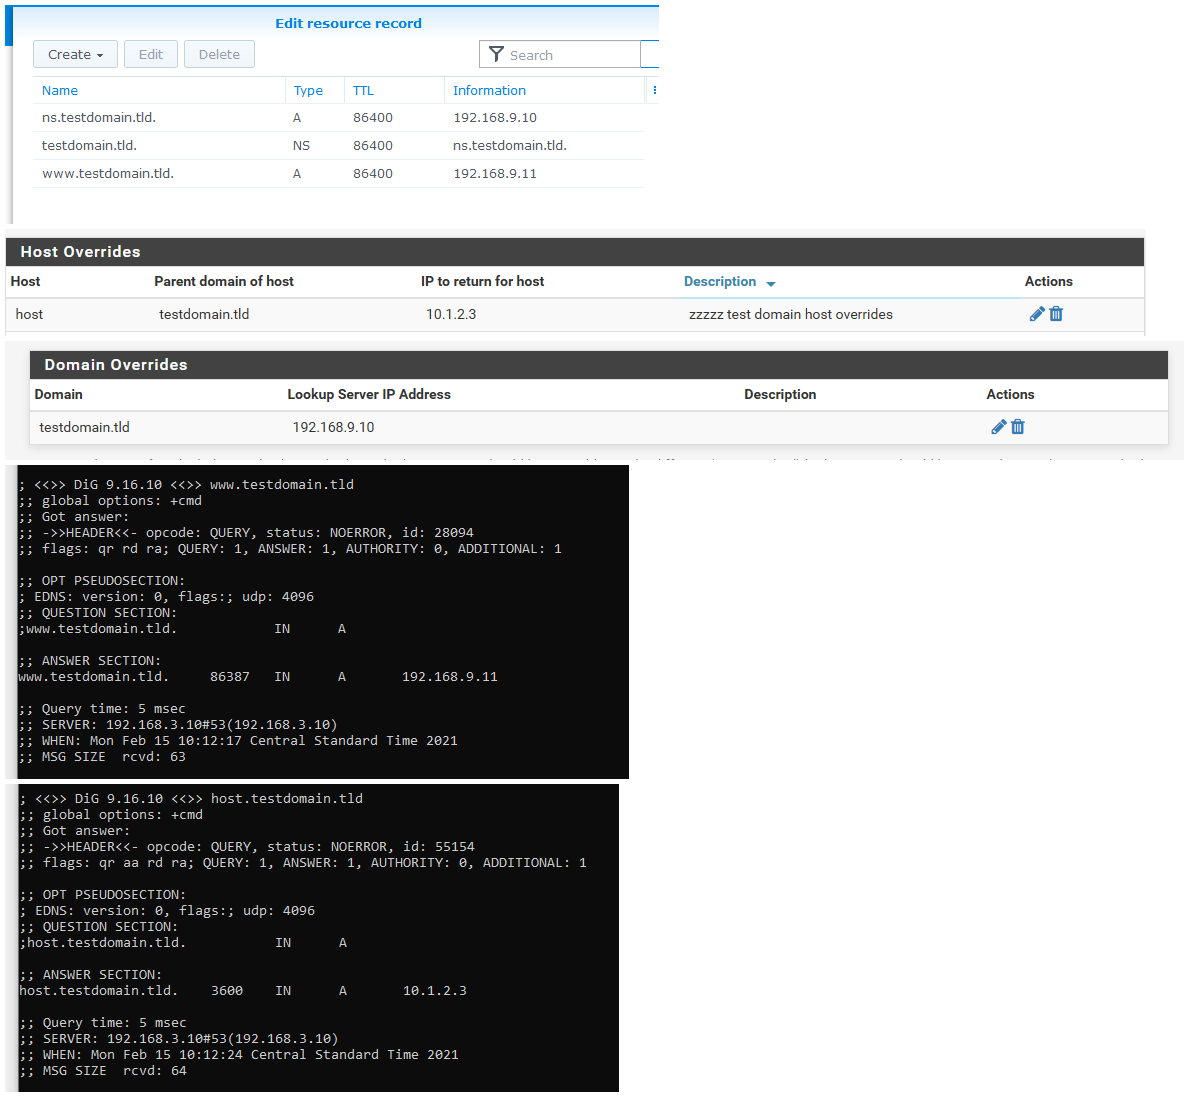Screen dimensions: 1189x1097
Task: Sort Host Overrides by Description column
Action: coord(720,281)
